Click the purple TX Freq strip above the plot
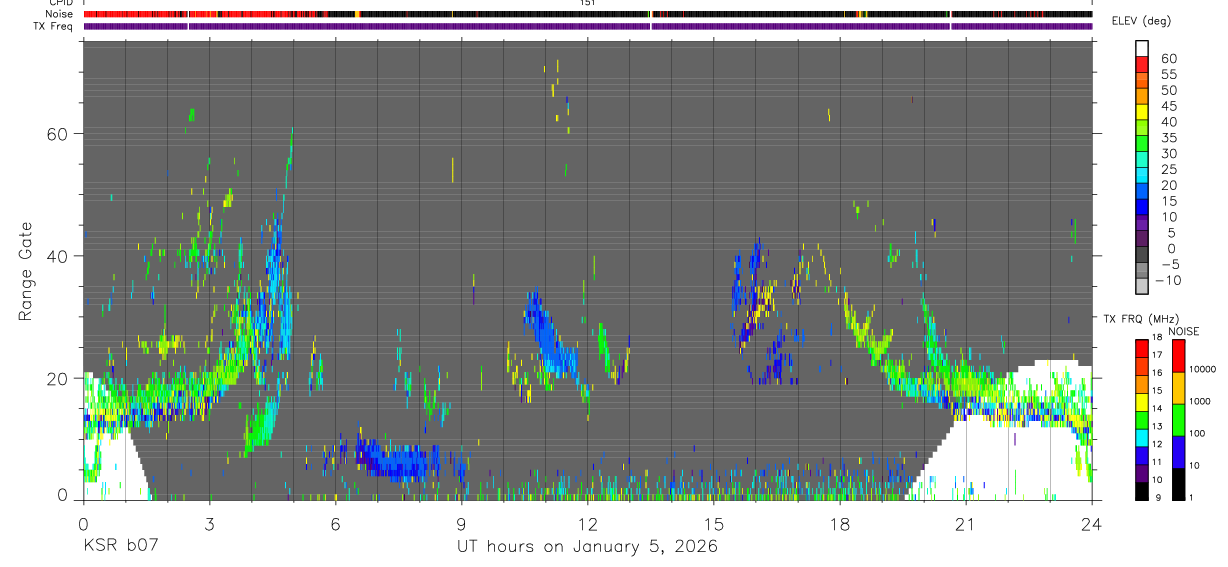The width and height of the screenshot is (1228, 567). pyautogui.click(x=588, y=26)
